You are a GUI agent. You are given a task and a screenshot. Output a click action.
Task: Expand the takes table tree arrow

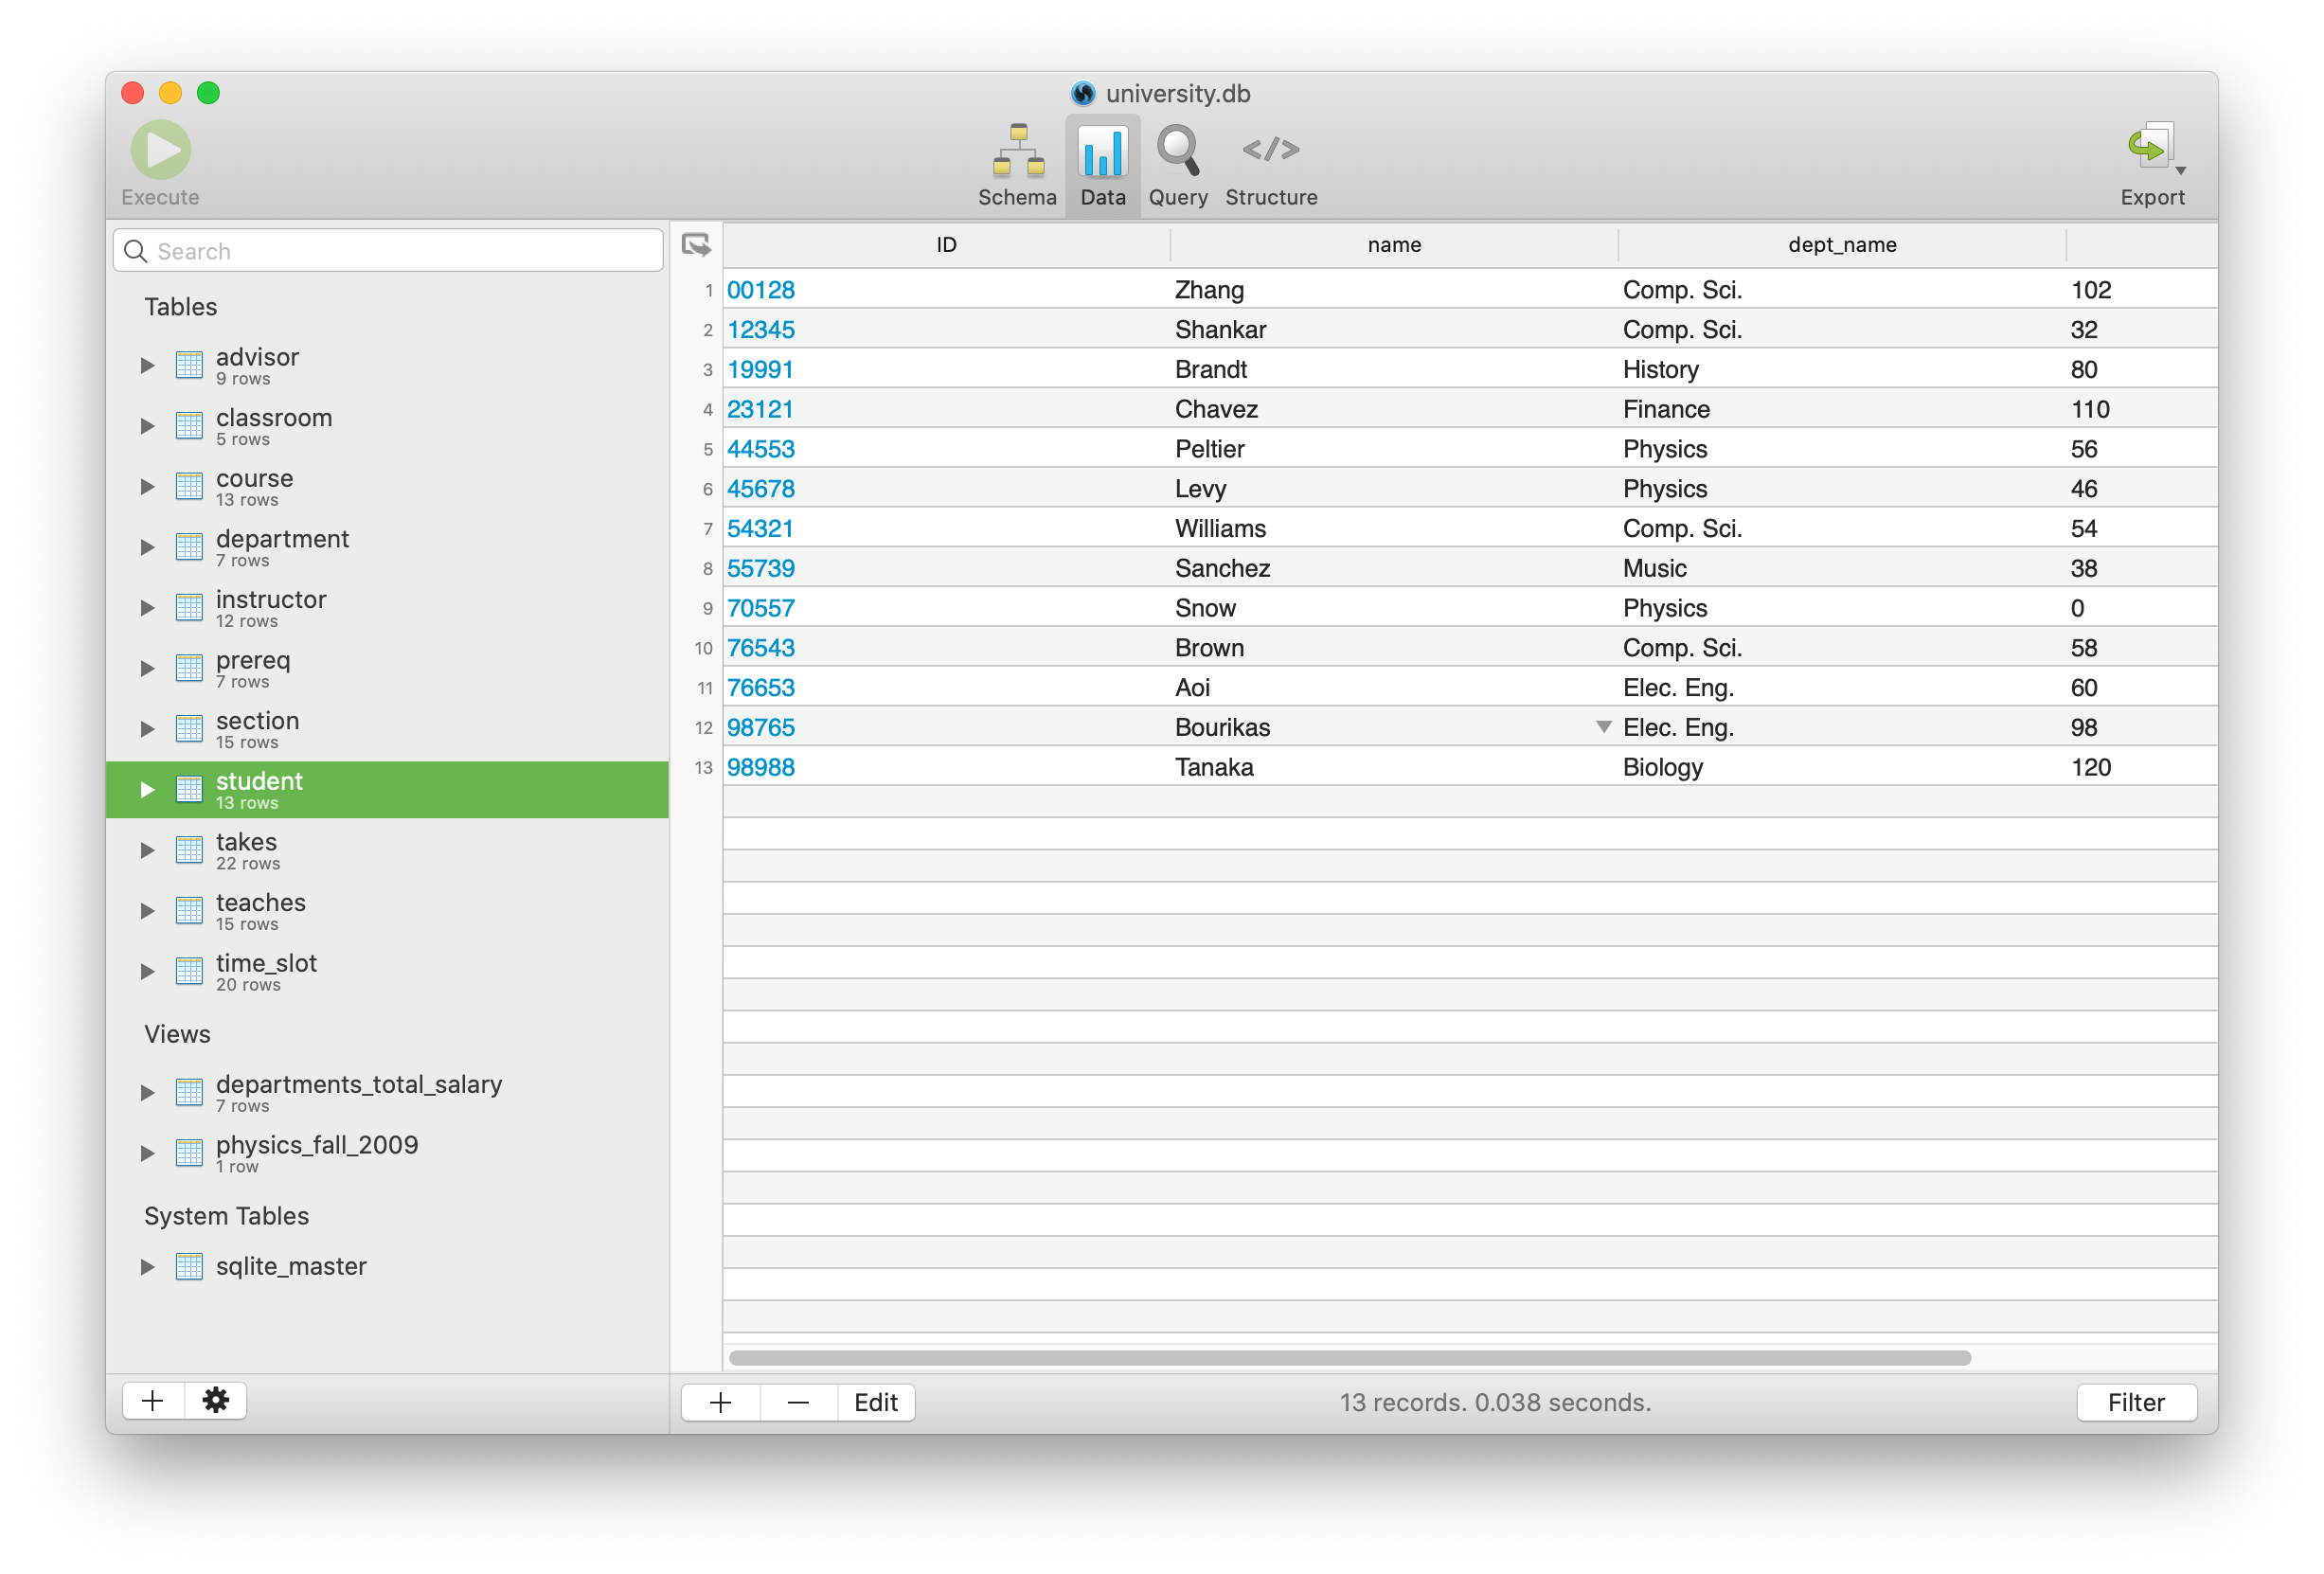tap(147, 851)
